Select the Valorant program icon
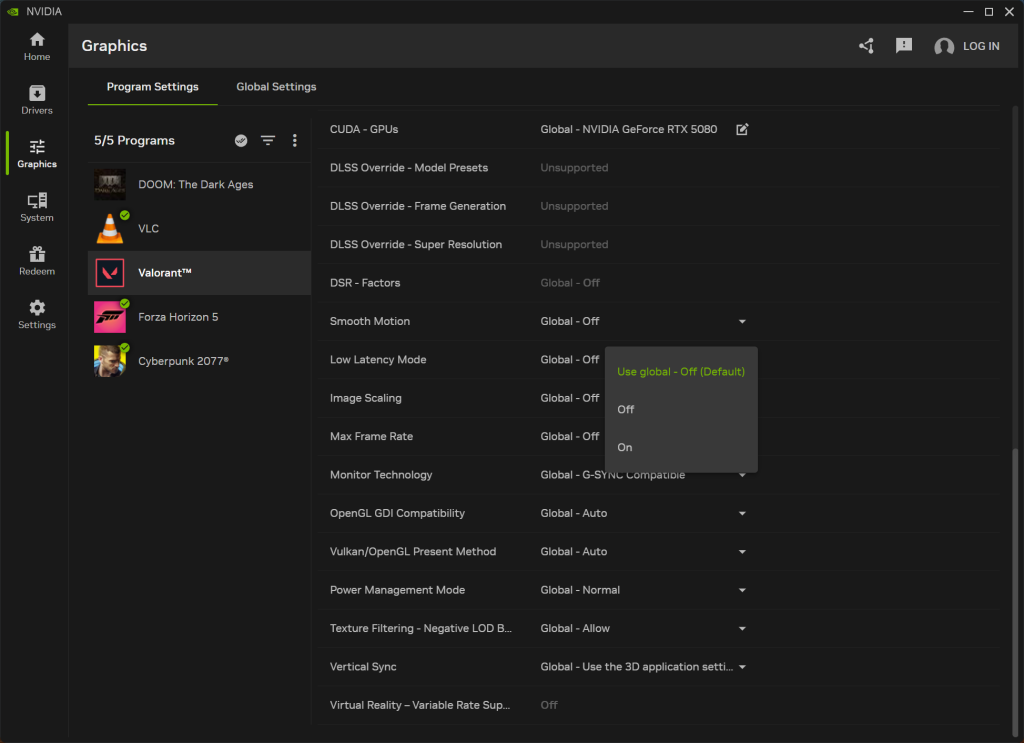Screen dimensions: 1024x743 pyautogui.click(x=110, y=273)
